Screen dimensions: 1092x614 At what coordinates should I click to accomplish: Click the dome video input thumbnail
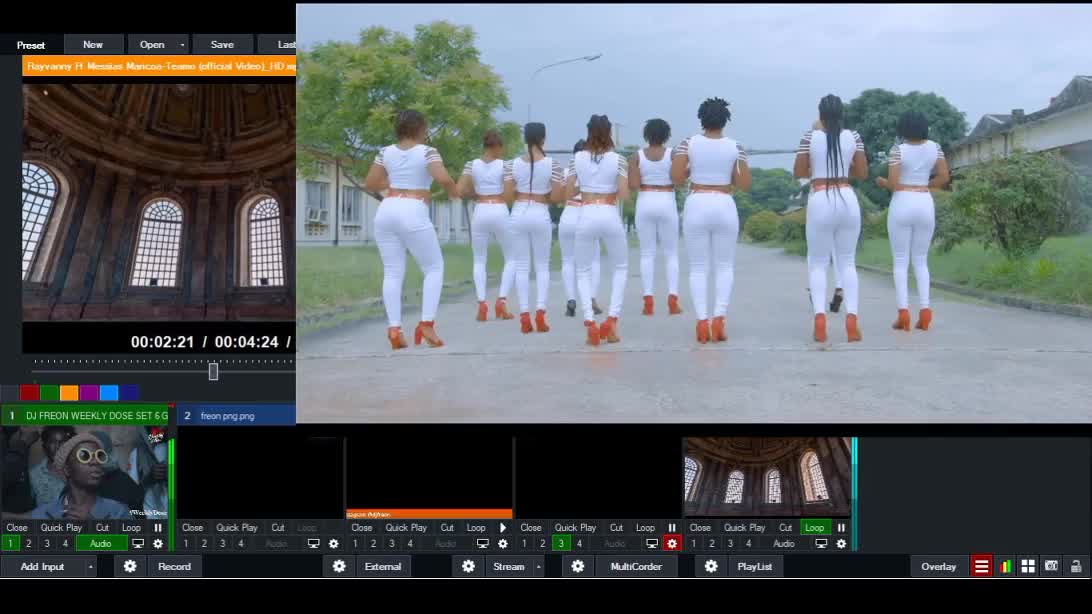pos(767,477)
